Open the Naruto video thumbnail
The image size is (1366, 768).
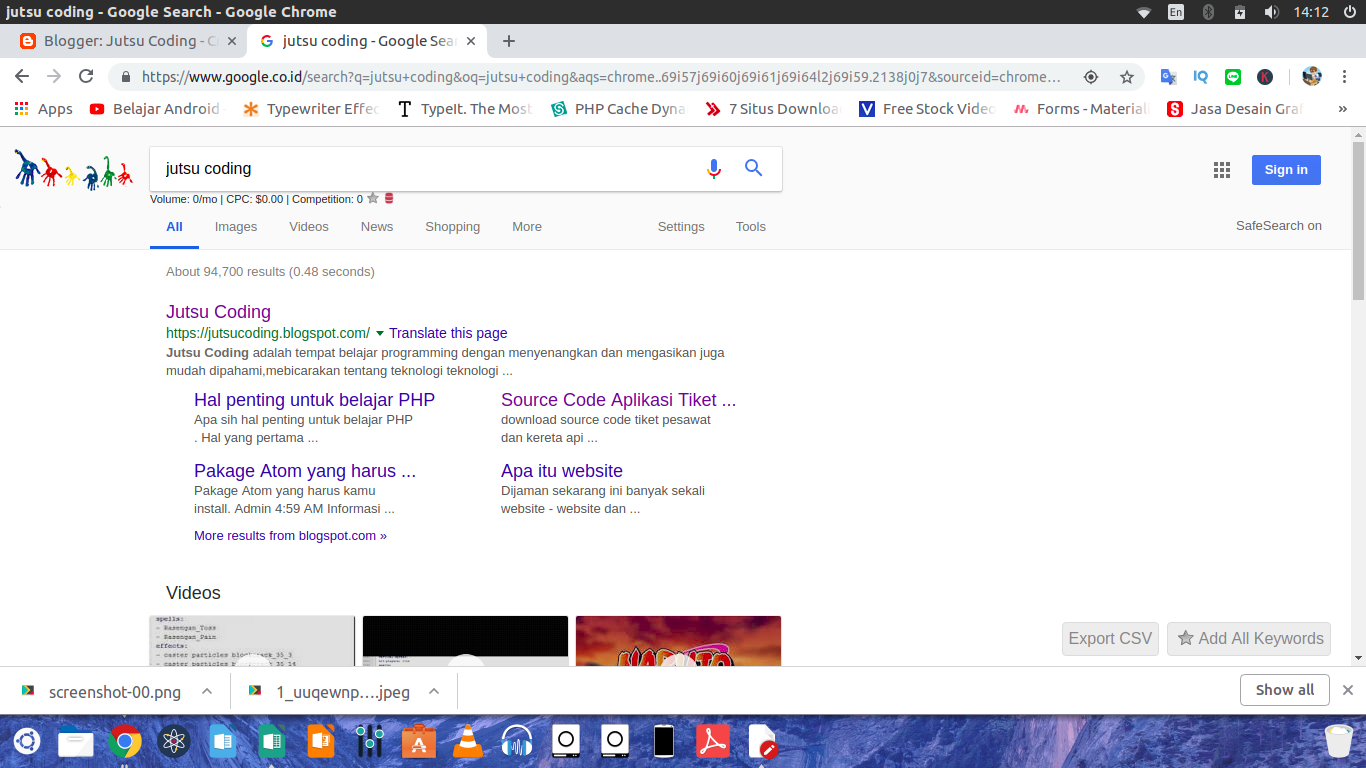click(x=678, y=641)
